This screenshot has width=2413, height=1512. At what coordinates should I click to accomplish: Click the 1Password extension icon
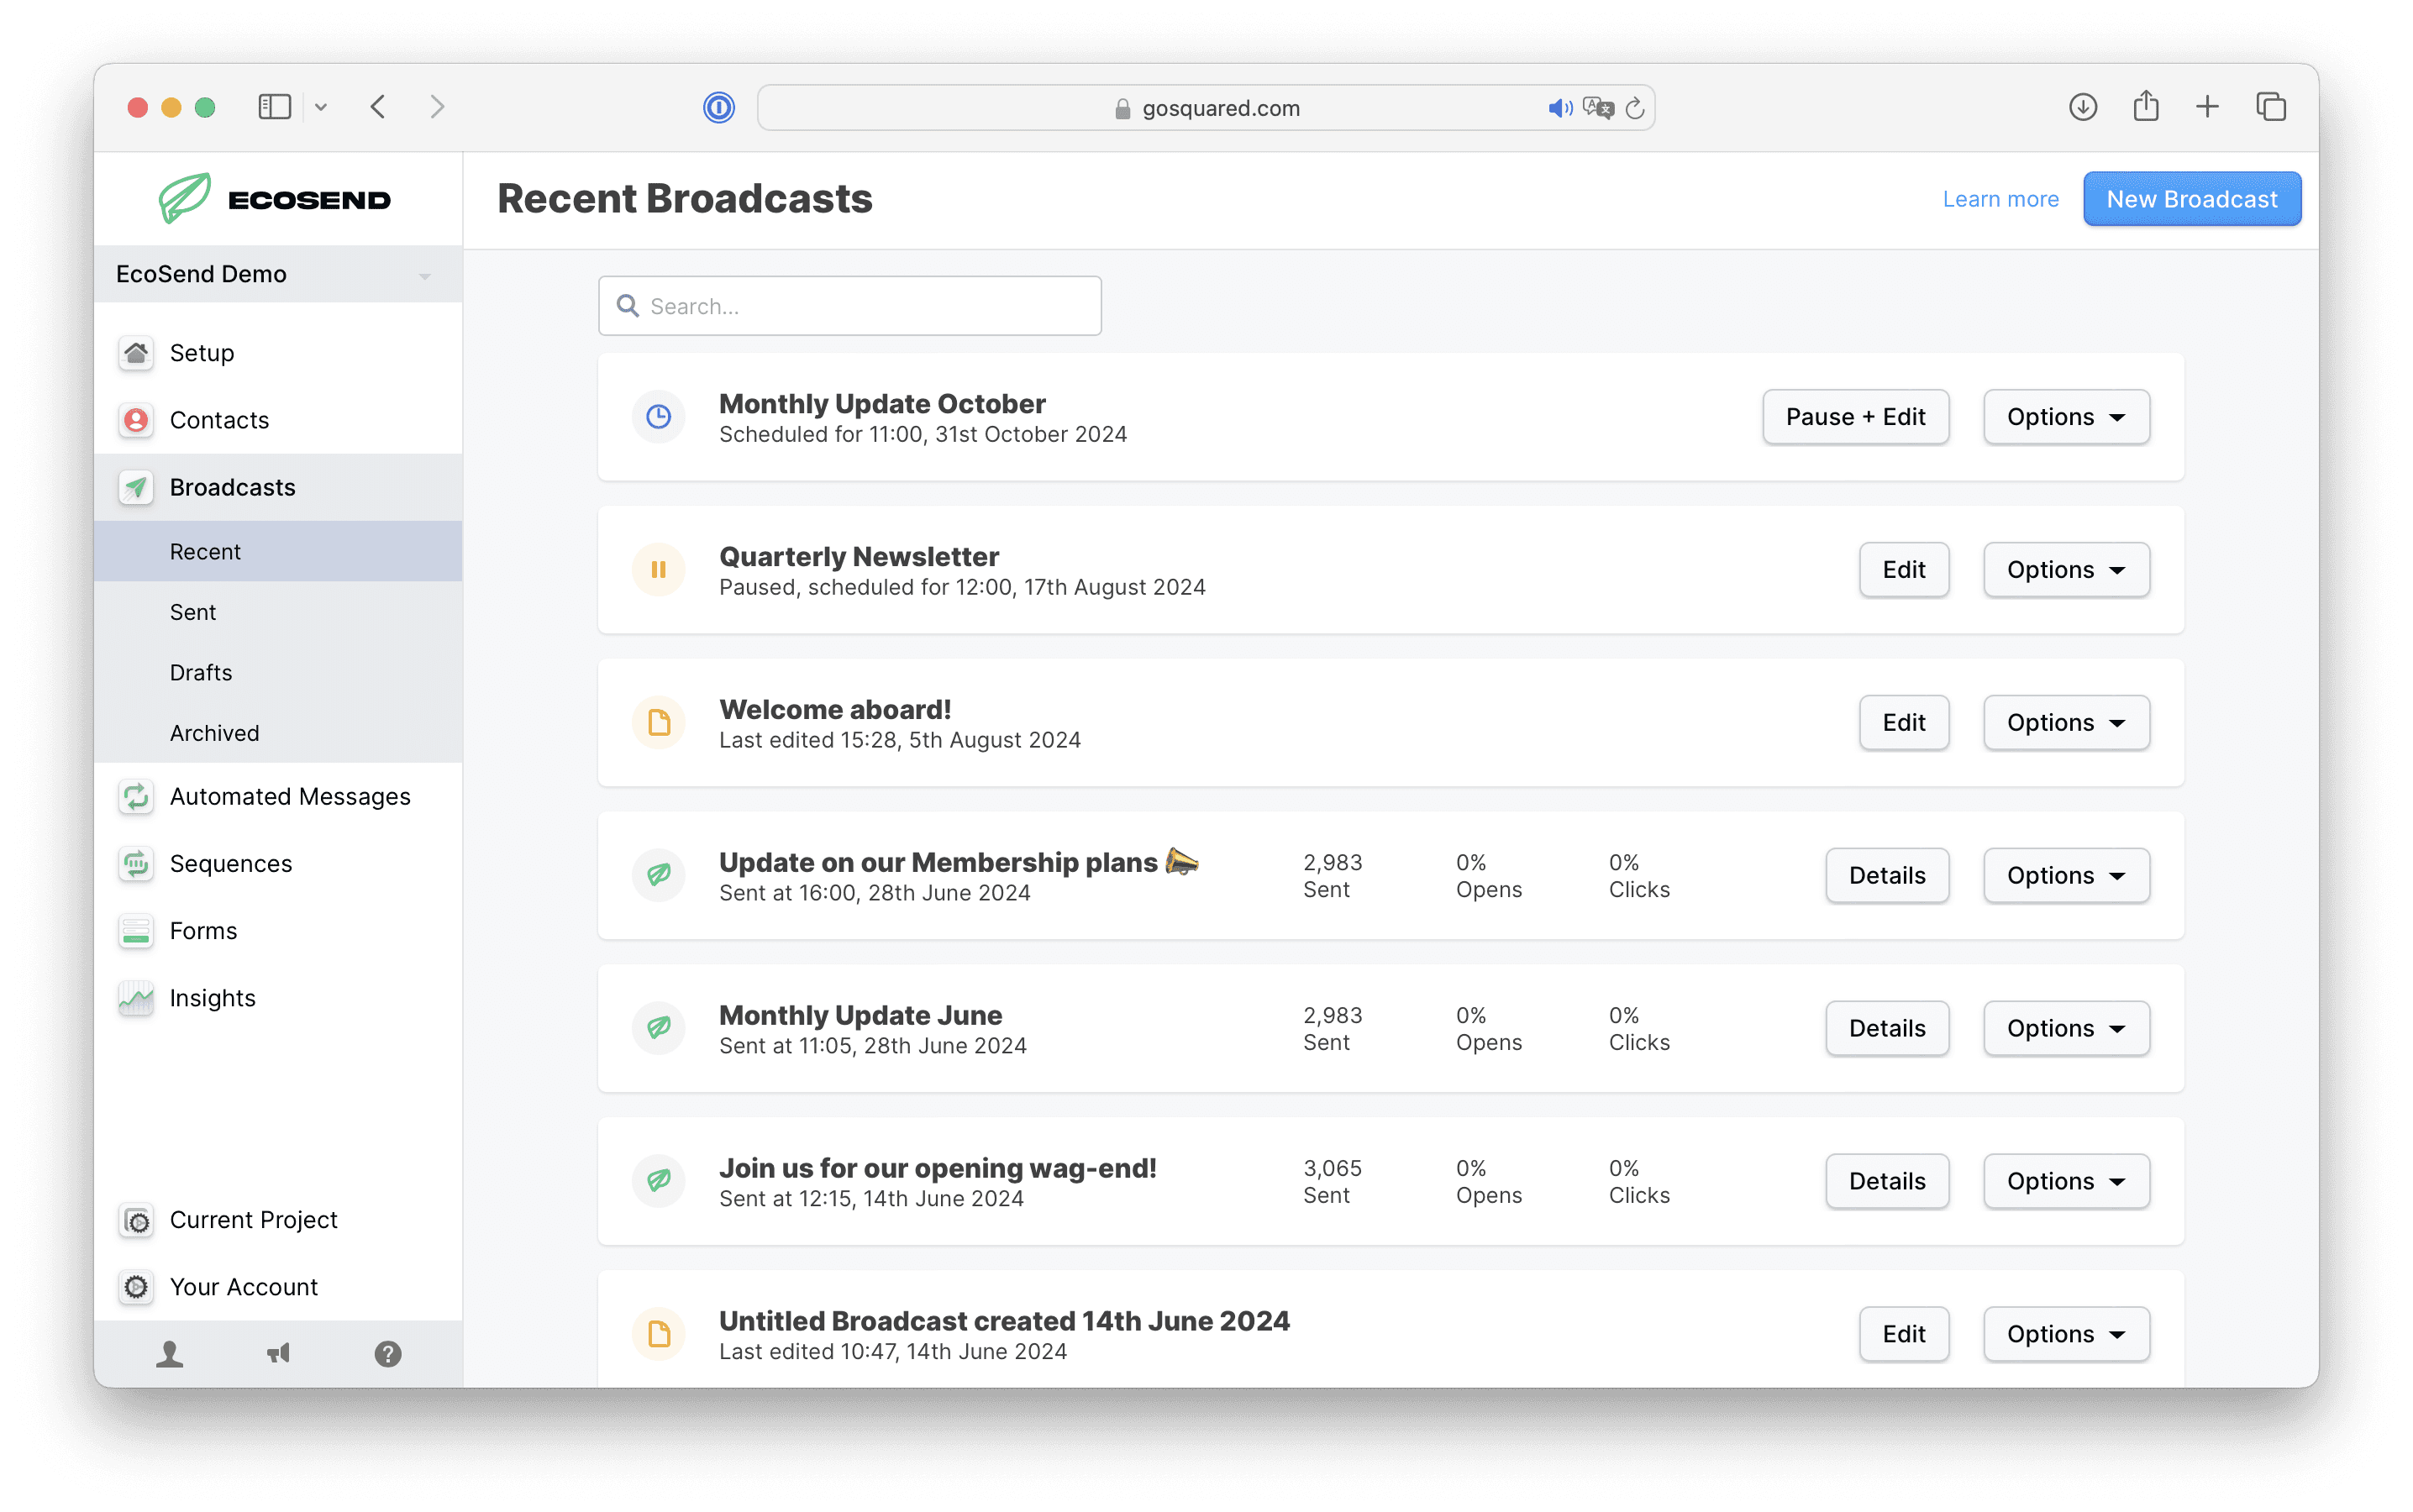point(718,107)
